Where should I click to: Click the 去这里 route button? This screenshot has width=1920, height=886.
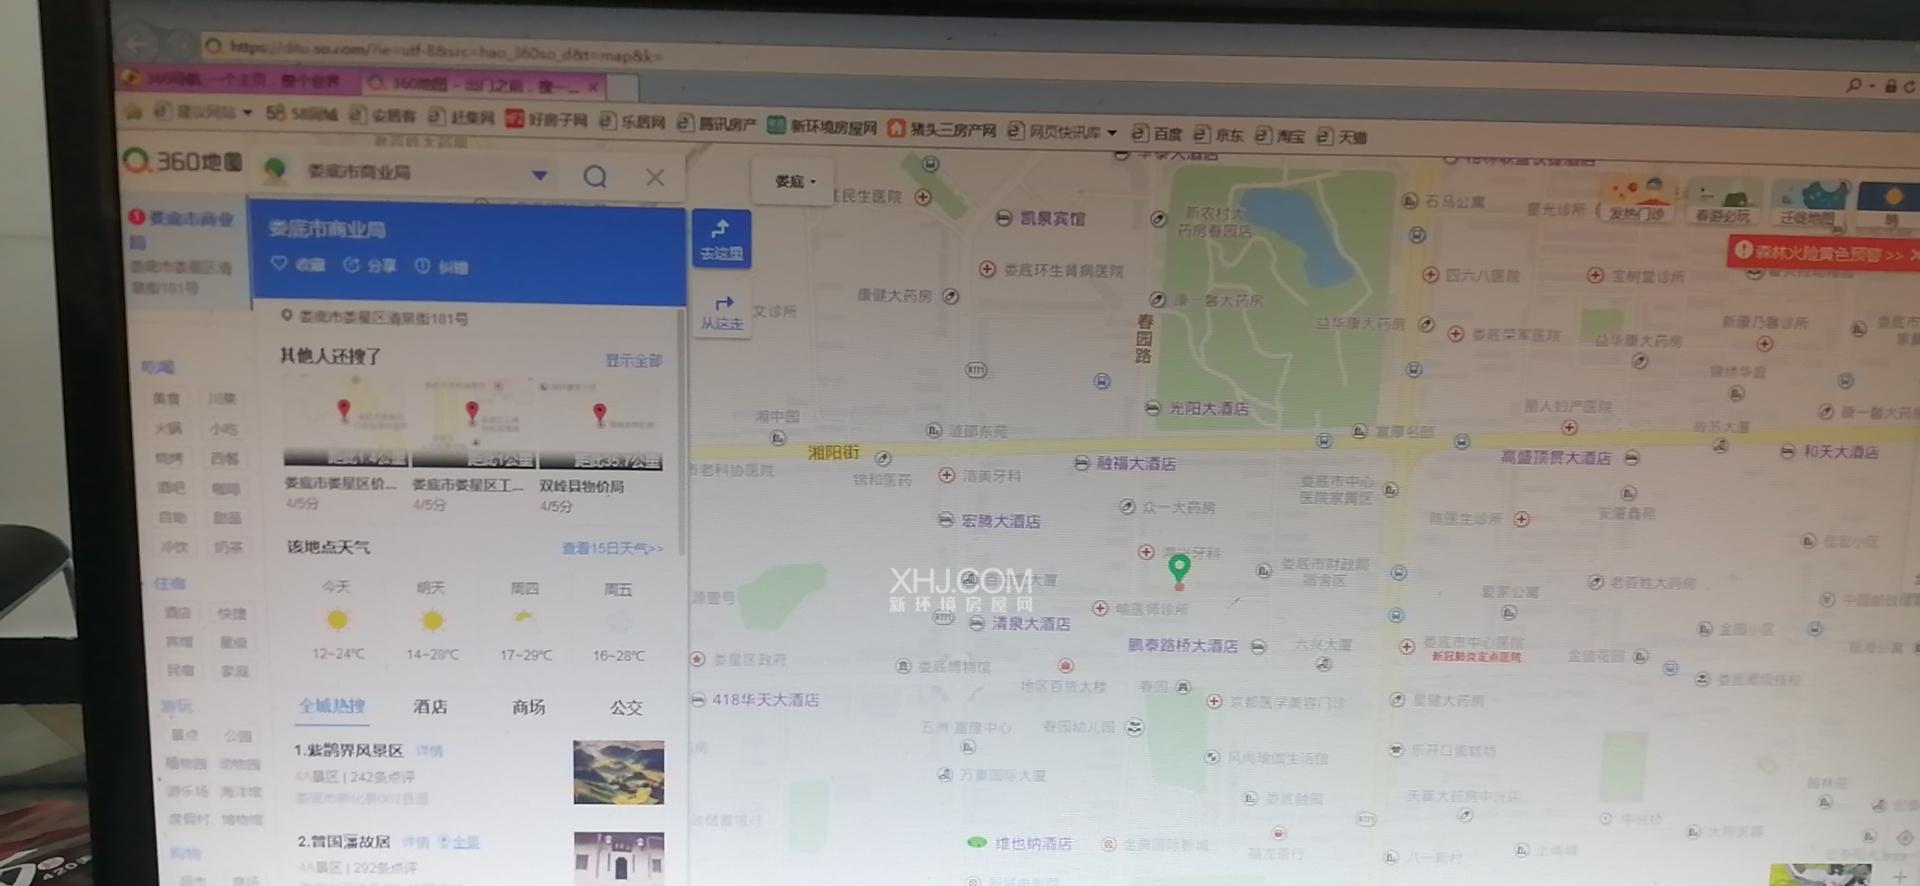[x=721, y=239]
